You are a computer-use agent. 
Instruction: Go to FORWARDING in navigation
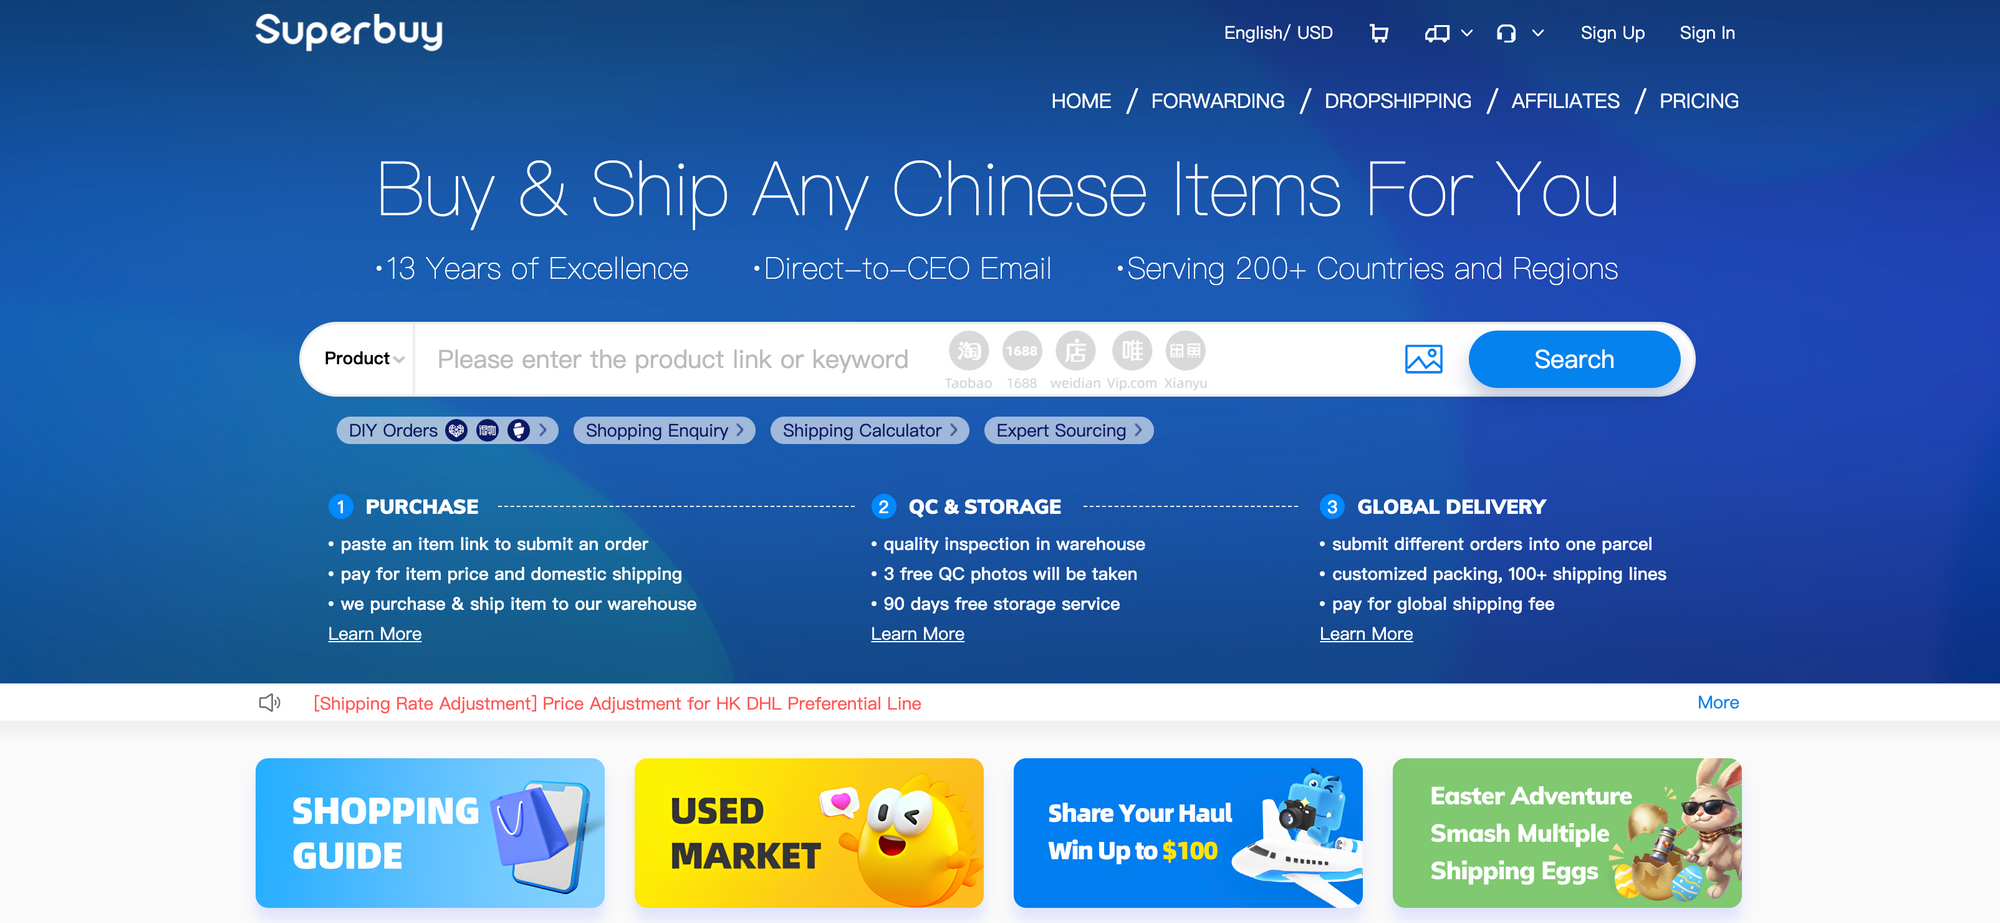[x=1217, y=101]
